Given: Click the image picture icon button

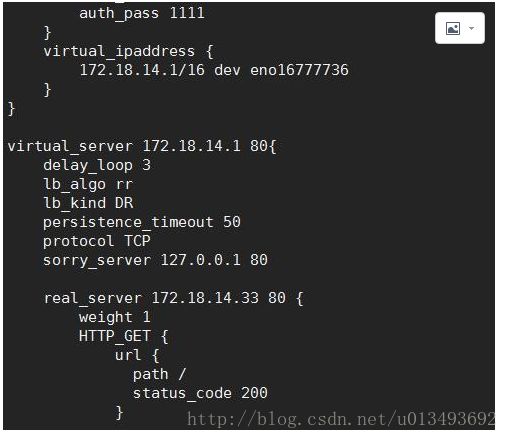Looking at the screenshot, I should [453, 28].
